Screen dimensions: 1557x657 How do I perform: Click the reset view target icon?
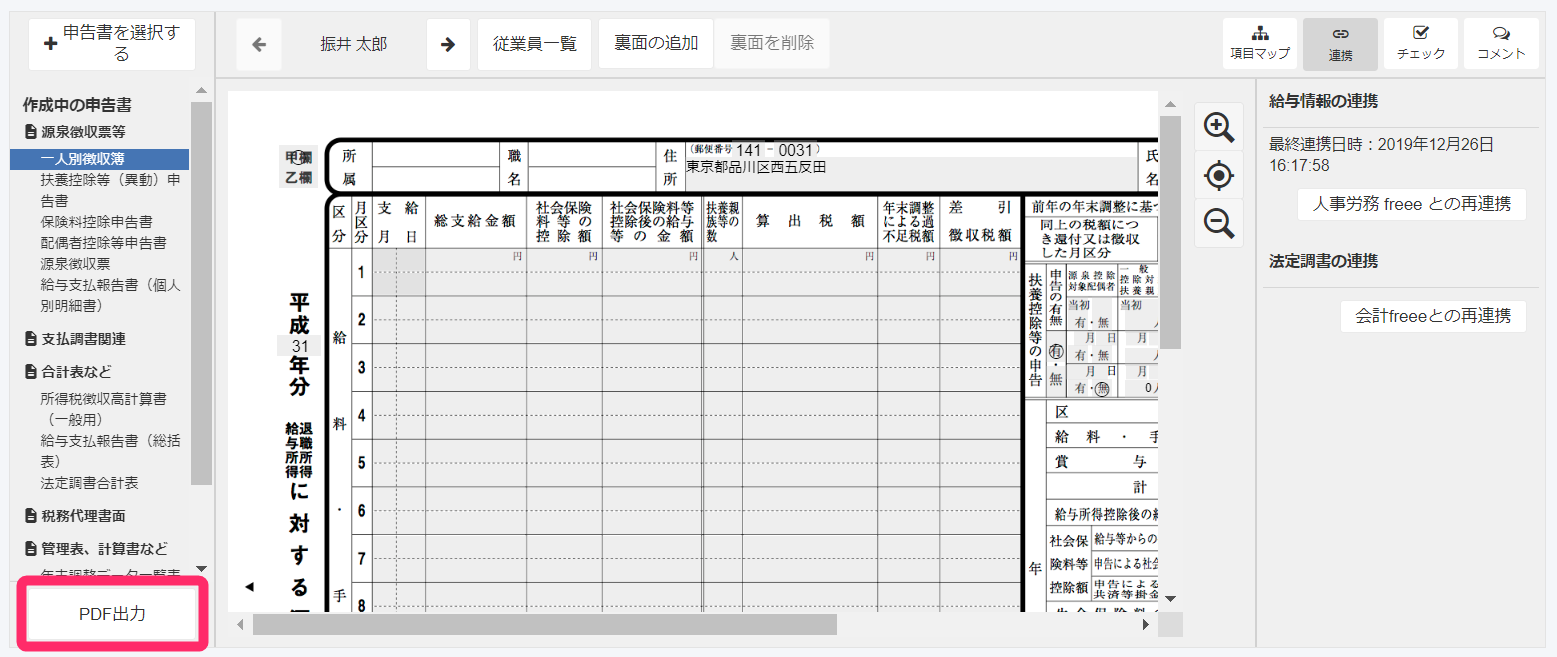pos(1218,176)
